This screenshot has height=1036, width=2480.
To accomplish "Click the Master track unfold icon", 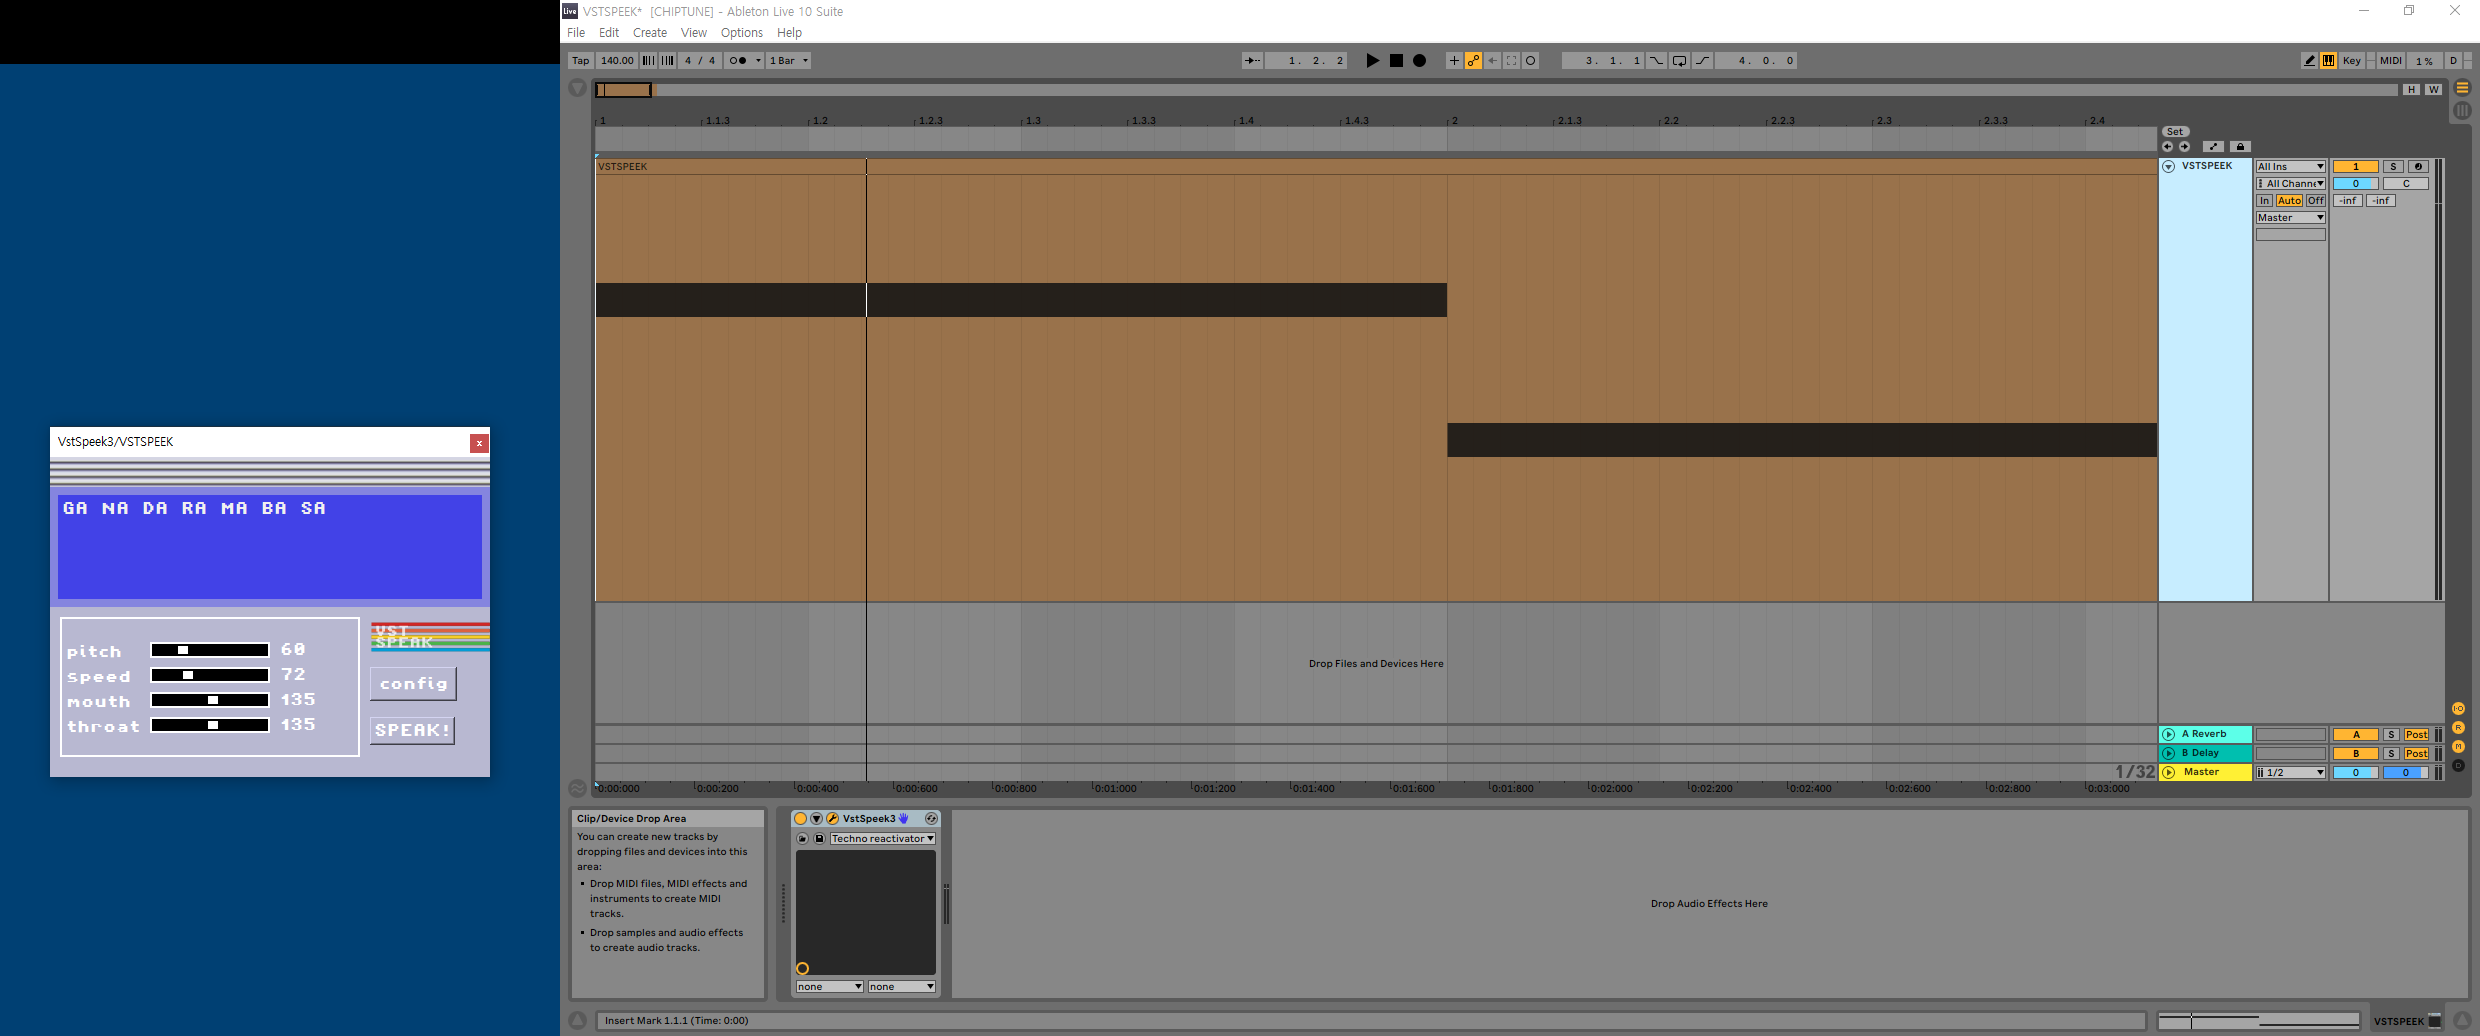I will coord(2169,773).
